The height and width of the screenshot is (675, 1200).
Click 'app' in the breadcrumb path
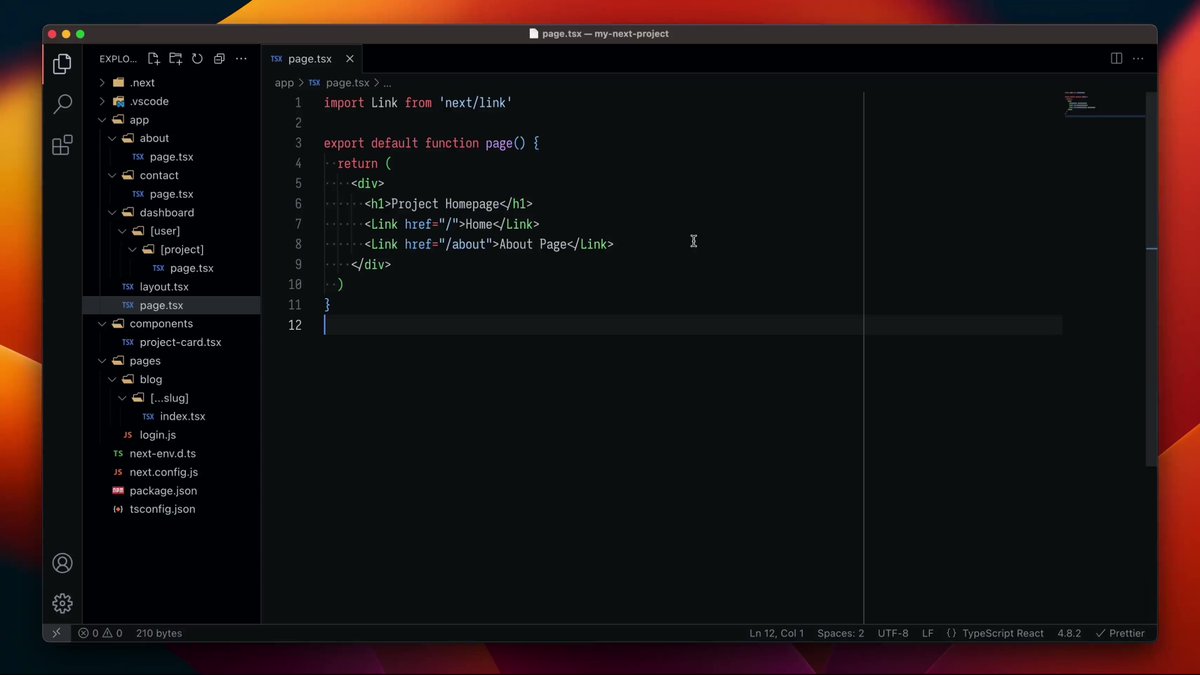[x=285, y=83]
